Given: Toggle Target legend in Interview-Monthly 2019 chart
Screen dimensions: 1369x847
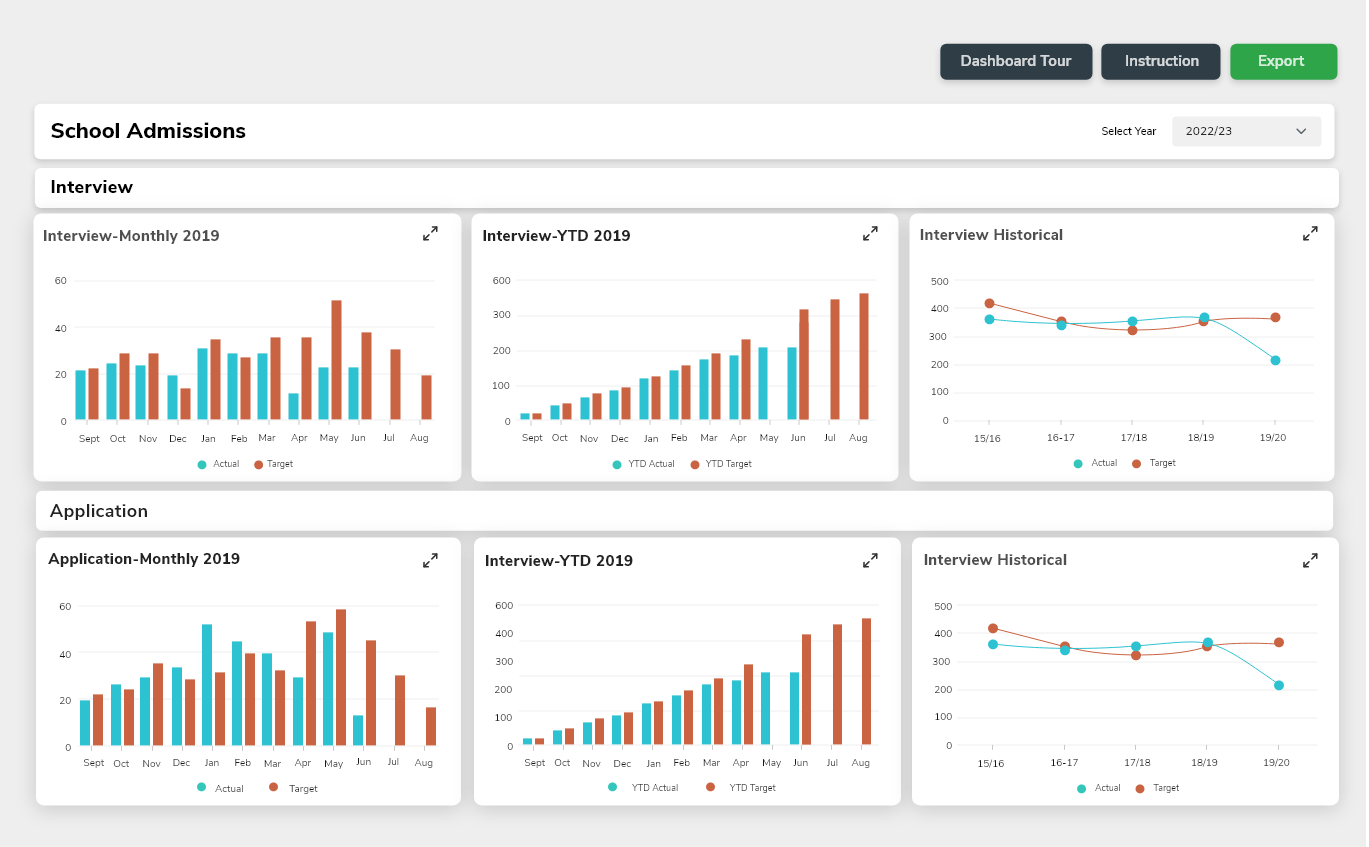Looking at the screenshot, I should (273, 464).
